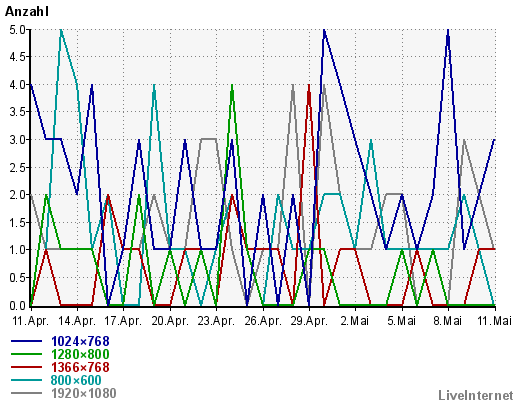Click the 4.5 y-axis value

[x=17, y=57]
